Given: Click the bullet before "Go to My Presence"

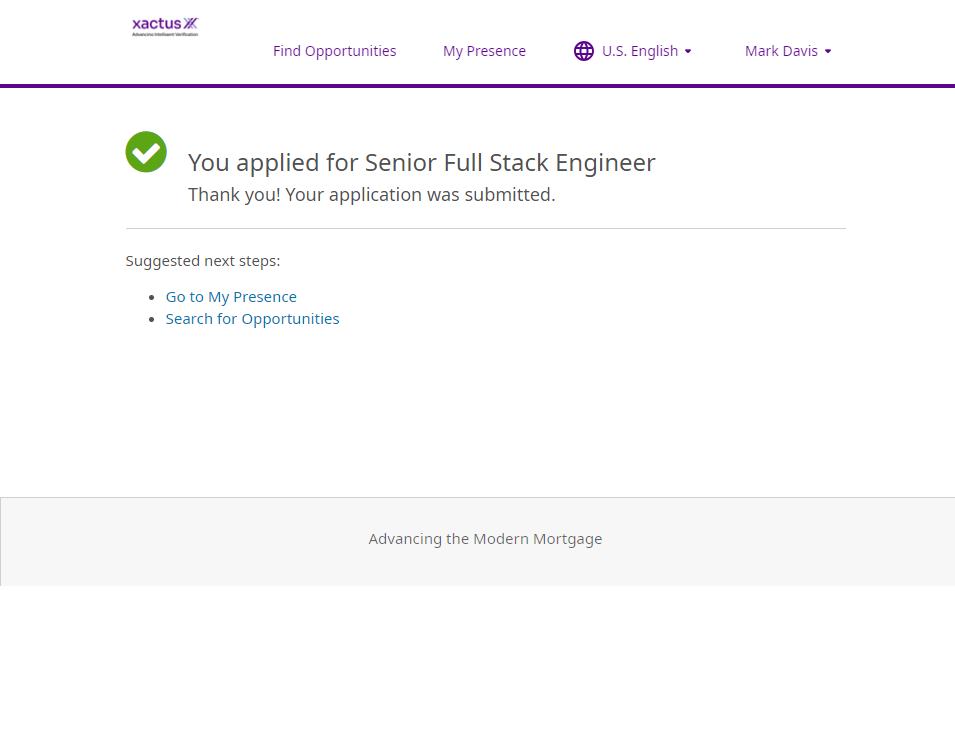Looking at the screenshot, I should point(152,298).
